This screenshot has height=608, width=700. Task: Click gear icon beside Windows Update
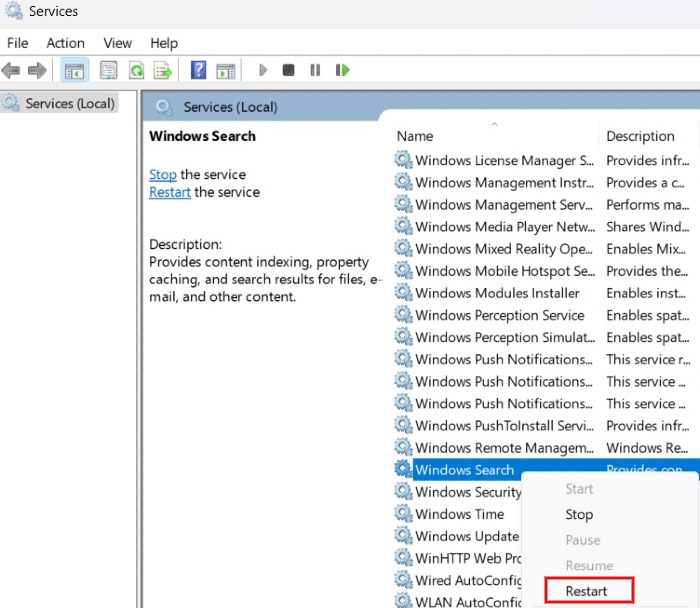[403, 535]
